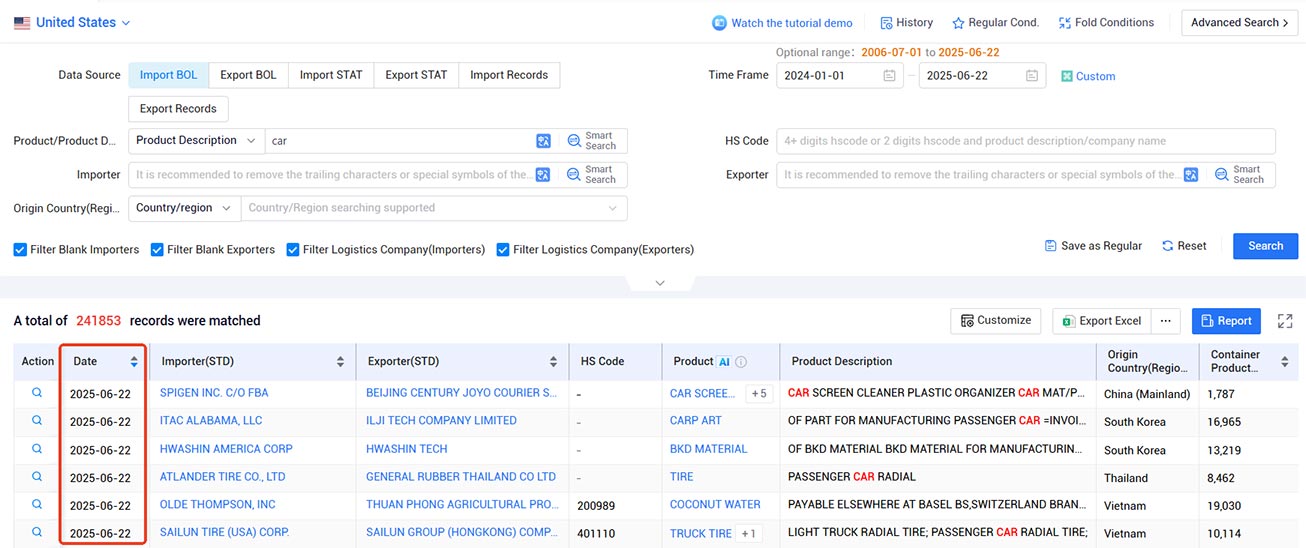
Task: Click Smart Search next to Importer field
Action: click(591, 175)
